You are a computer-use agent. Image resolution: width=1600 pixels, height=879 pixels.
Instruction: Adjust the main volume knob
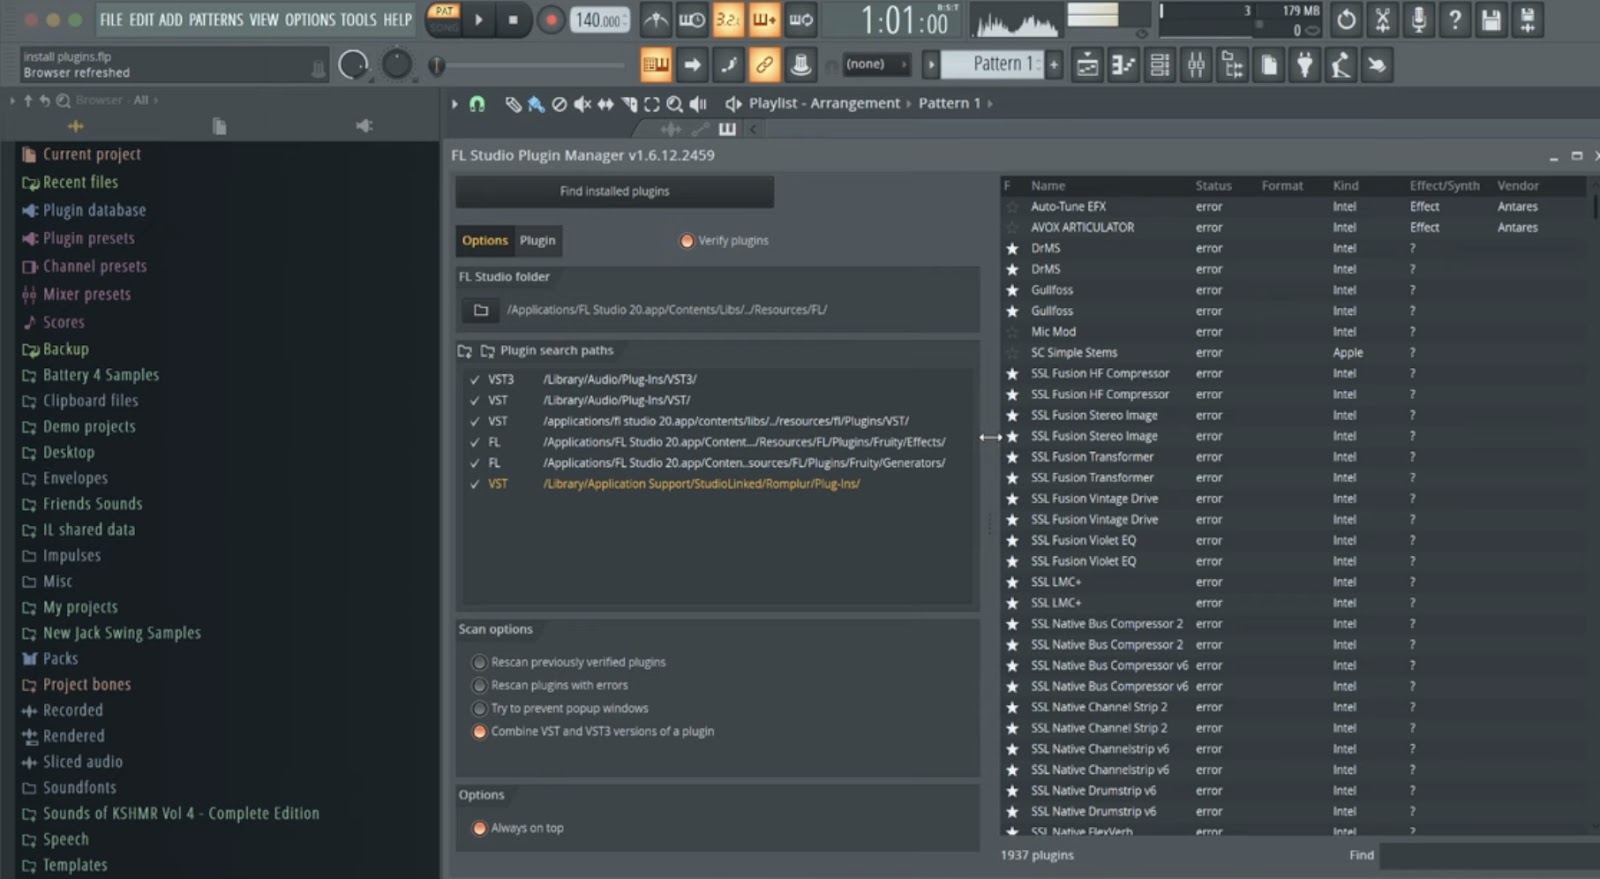tap(353, 65)
